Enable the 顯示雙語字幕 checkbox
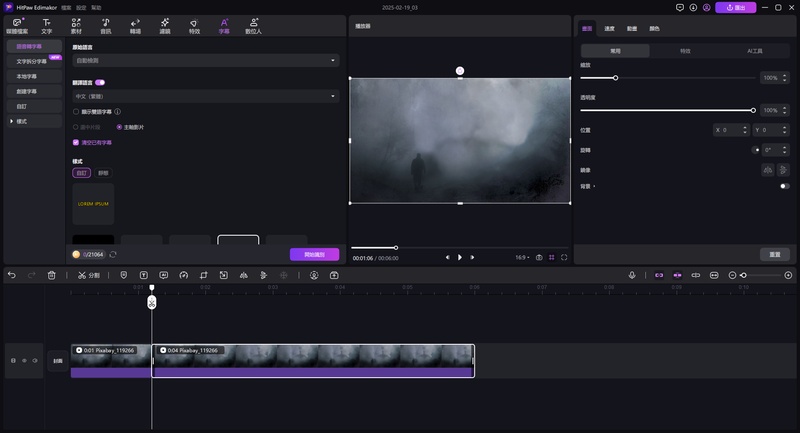The image size is (800, 433). tap(76, 112)
